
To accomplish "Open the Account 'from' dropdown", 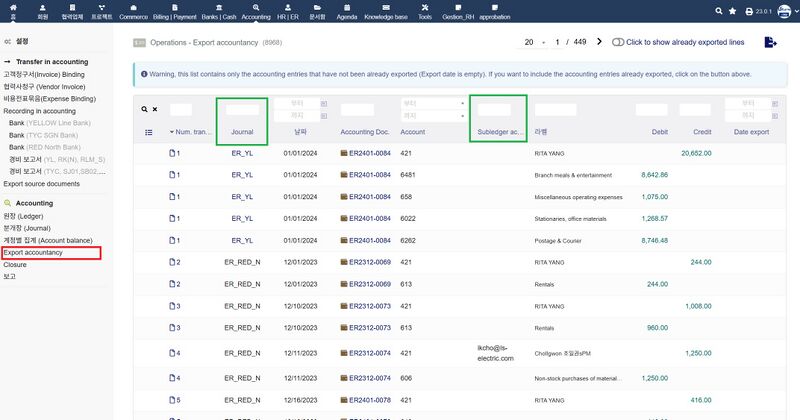I will [x=433, y=103].
